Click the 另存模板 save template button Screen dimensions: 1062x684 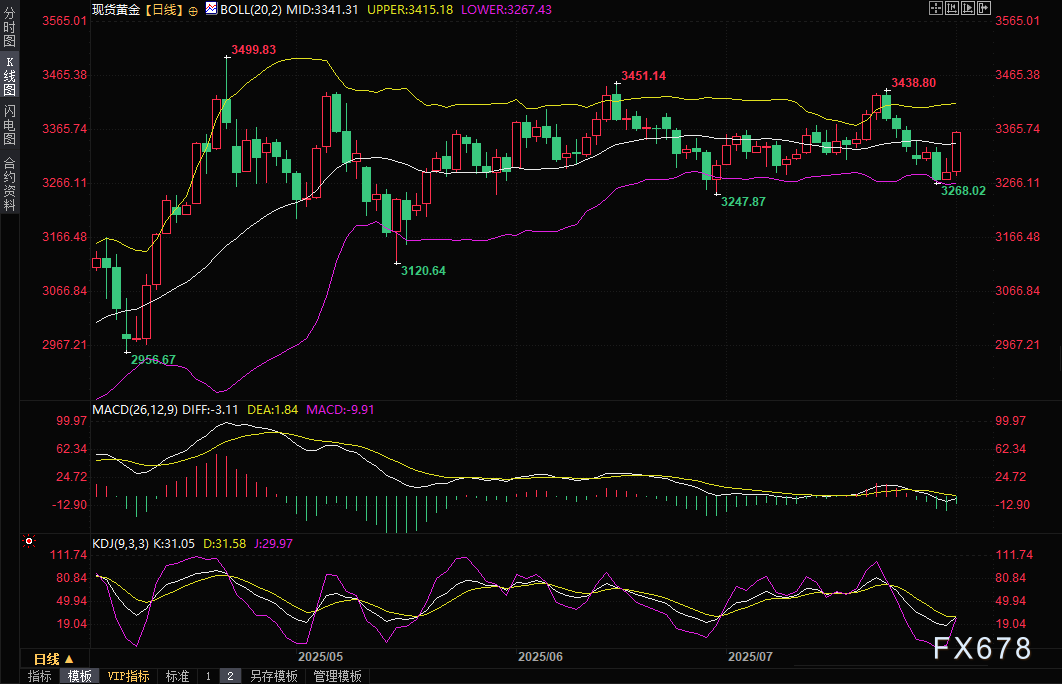(x=273, y=676)
